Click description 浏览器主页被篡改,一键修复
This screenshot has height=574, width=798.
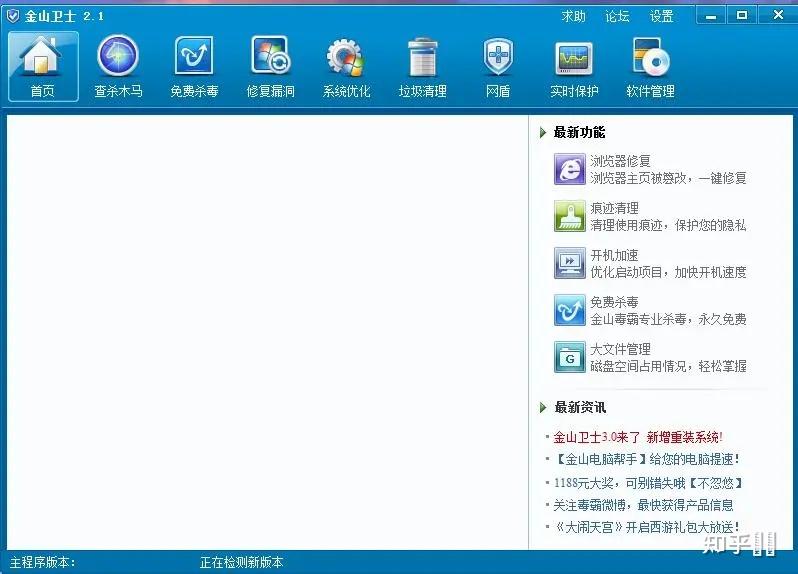pos(668,178)
